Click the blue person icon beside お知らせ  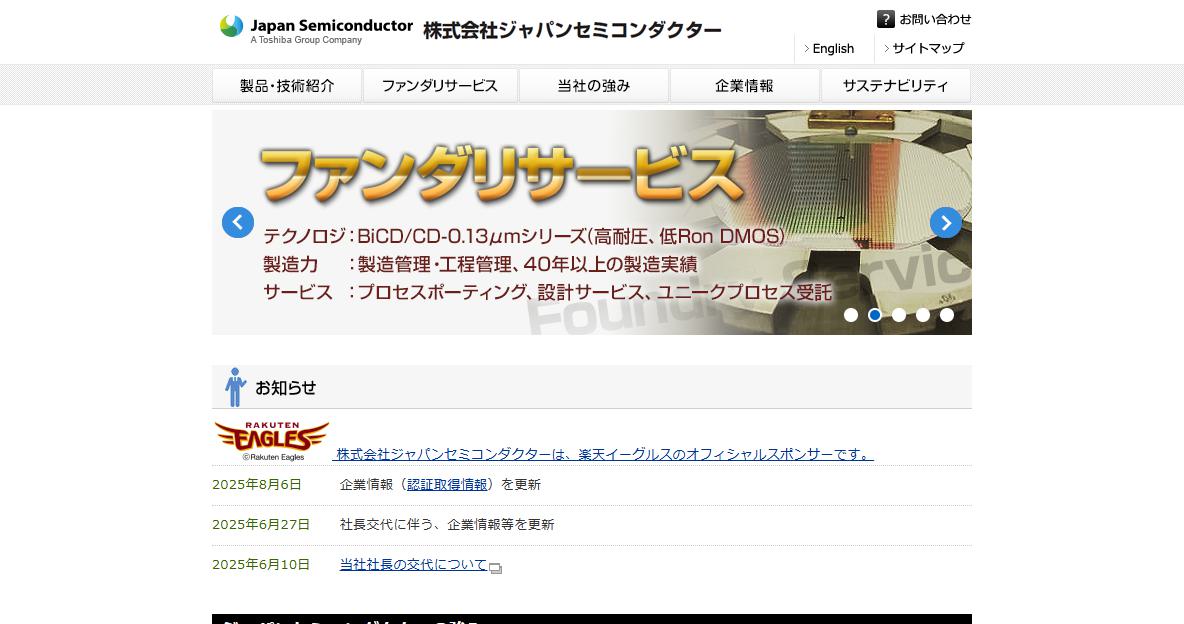[x=236, y=387]
